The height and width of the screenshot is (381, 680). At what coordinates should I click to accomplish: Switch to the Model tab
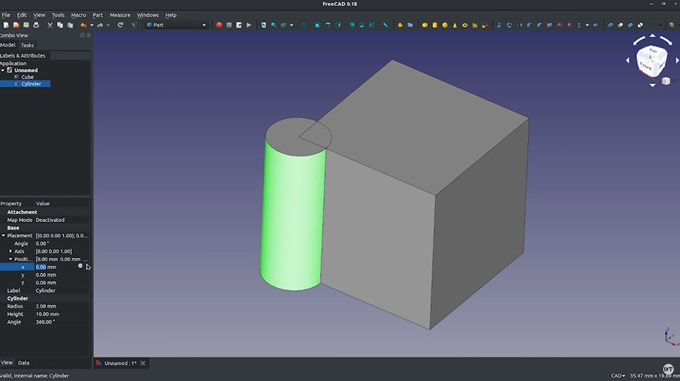pyautogui.click(x=7, y=45)
